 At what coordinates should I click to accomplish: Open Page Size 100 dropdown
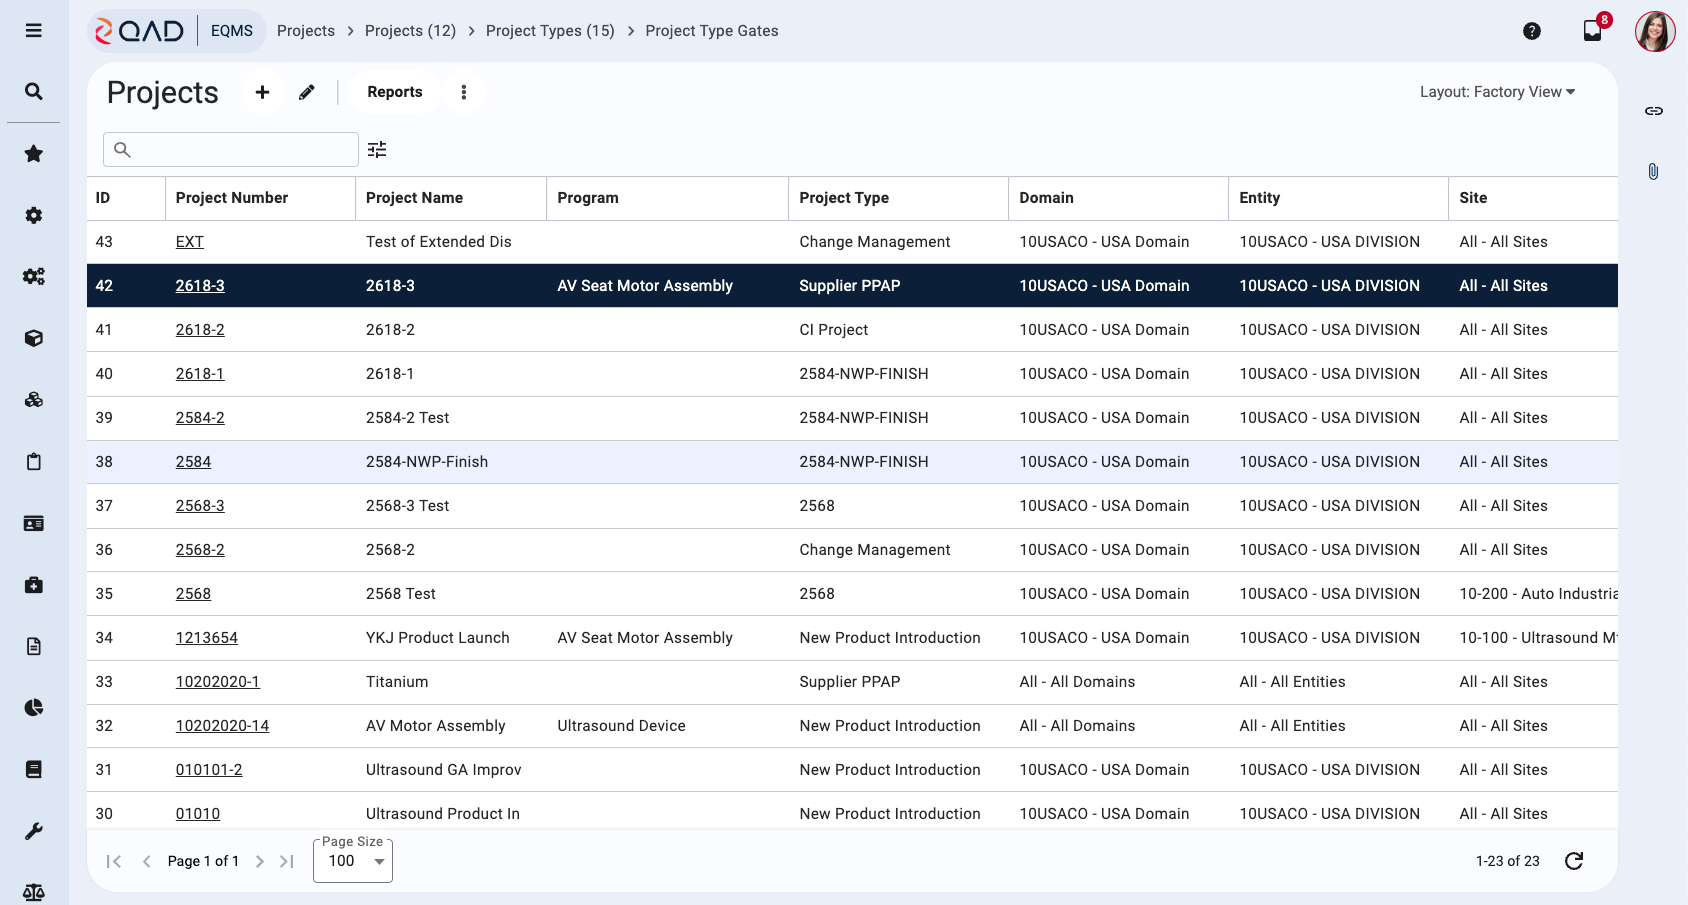[x=353, y=861]
